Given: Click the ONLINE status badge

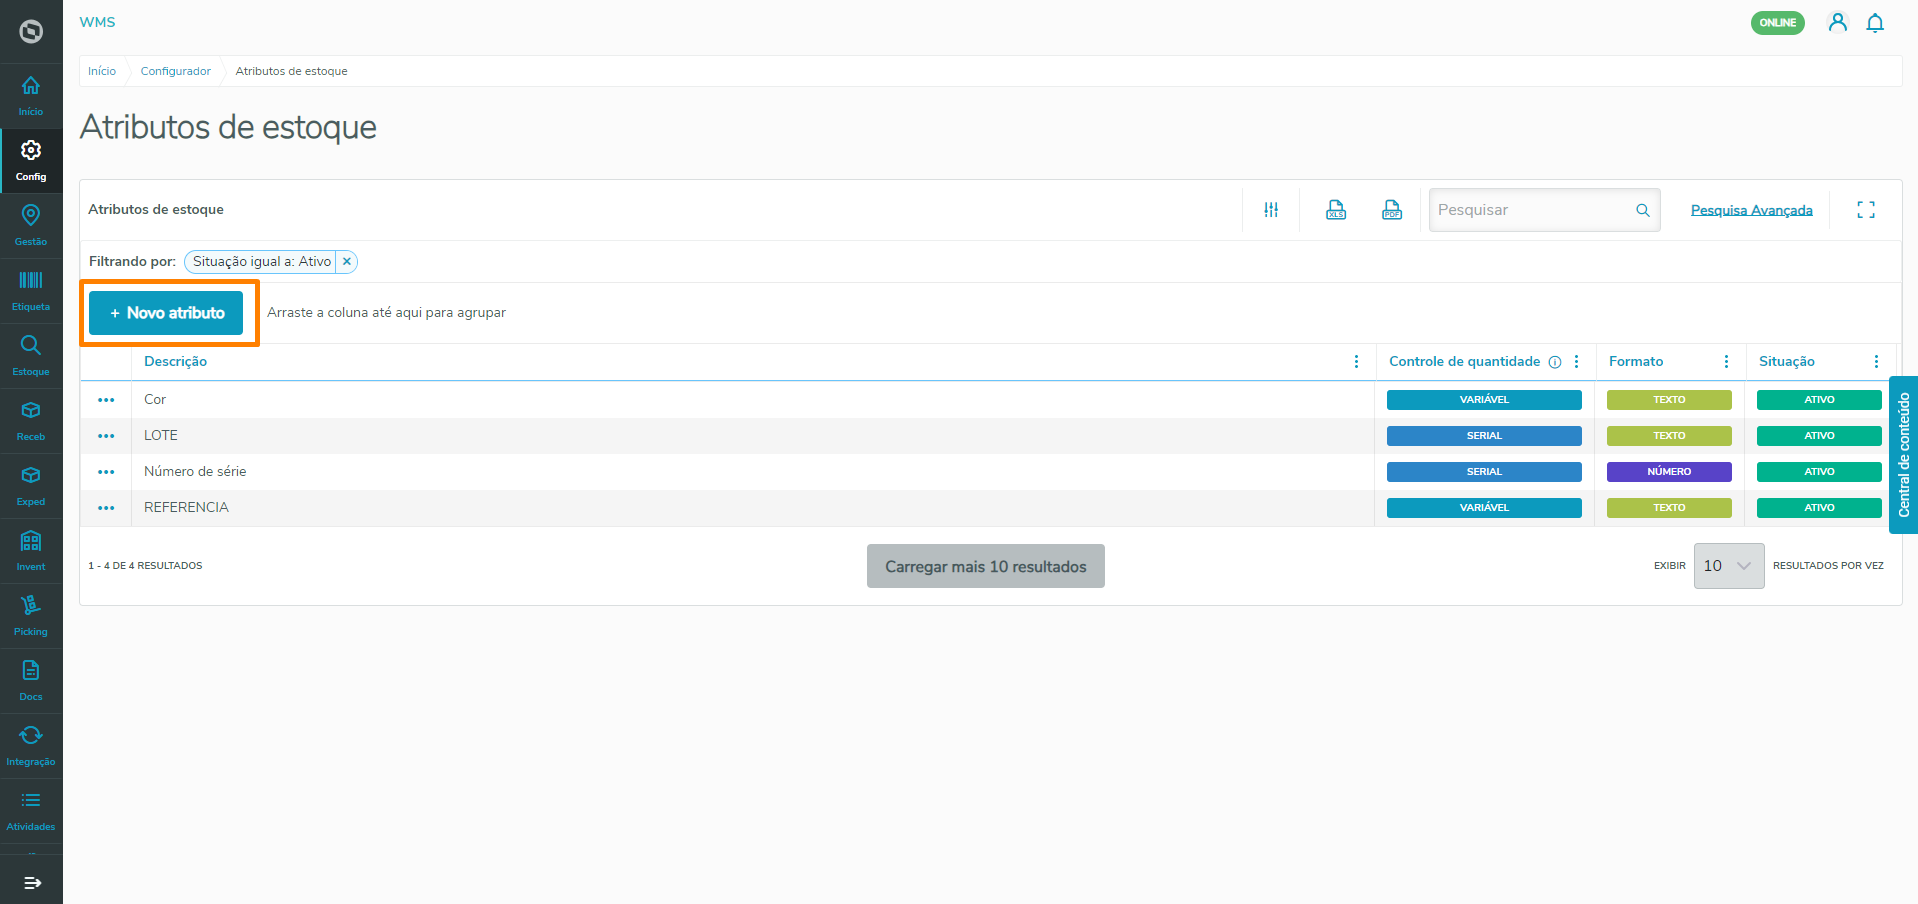Looking at the screenshot, I should [1777, 23].
